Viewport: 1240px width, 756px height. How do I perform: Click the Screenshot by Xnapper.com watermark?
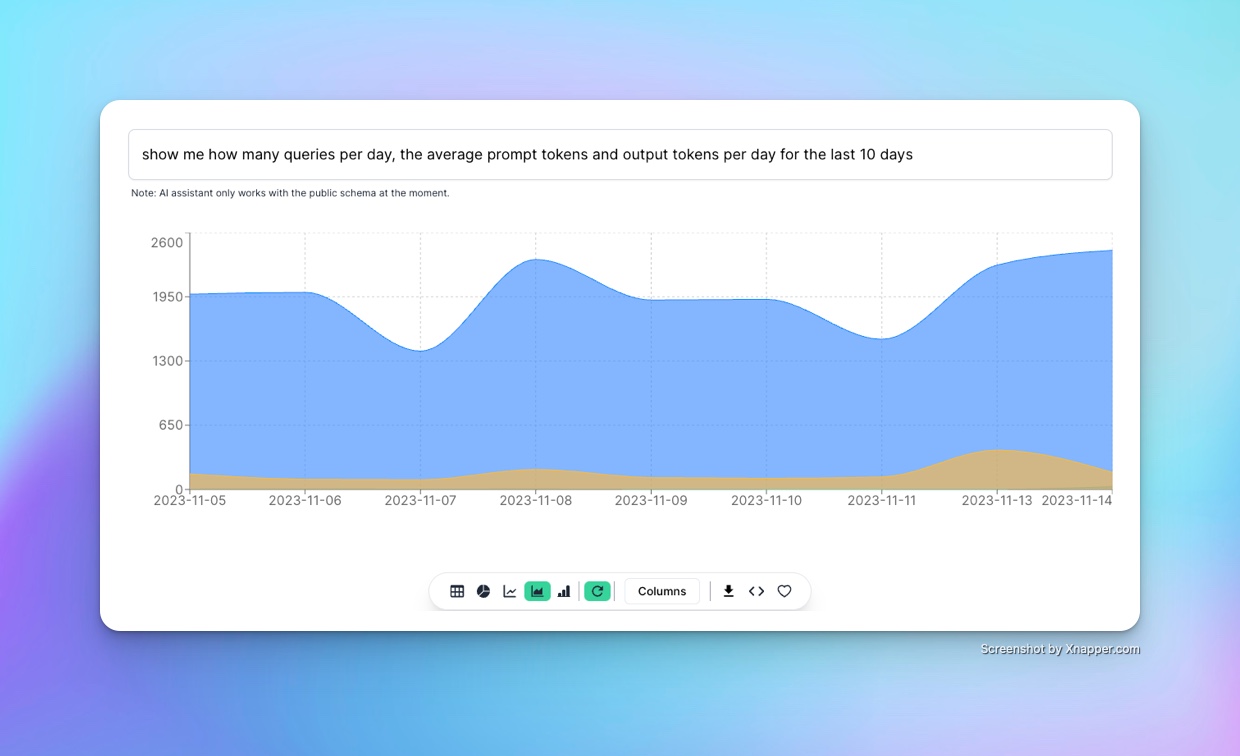pos(1059,649)
